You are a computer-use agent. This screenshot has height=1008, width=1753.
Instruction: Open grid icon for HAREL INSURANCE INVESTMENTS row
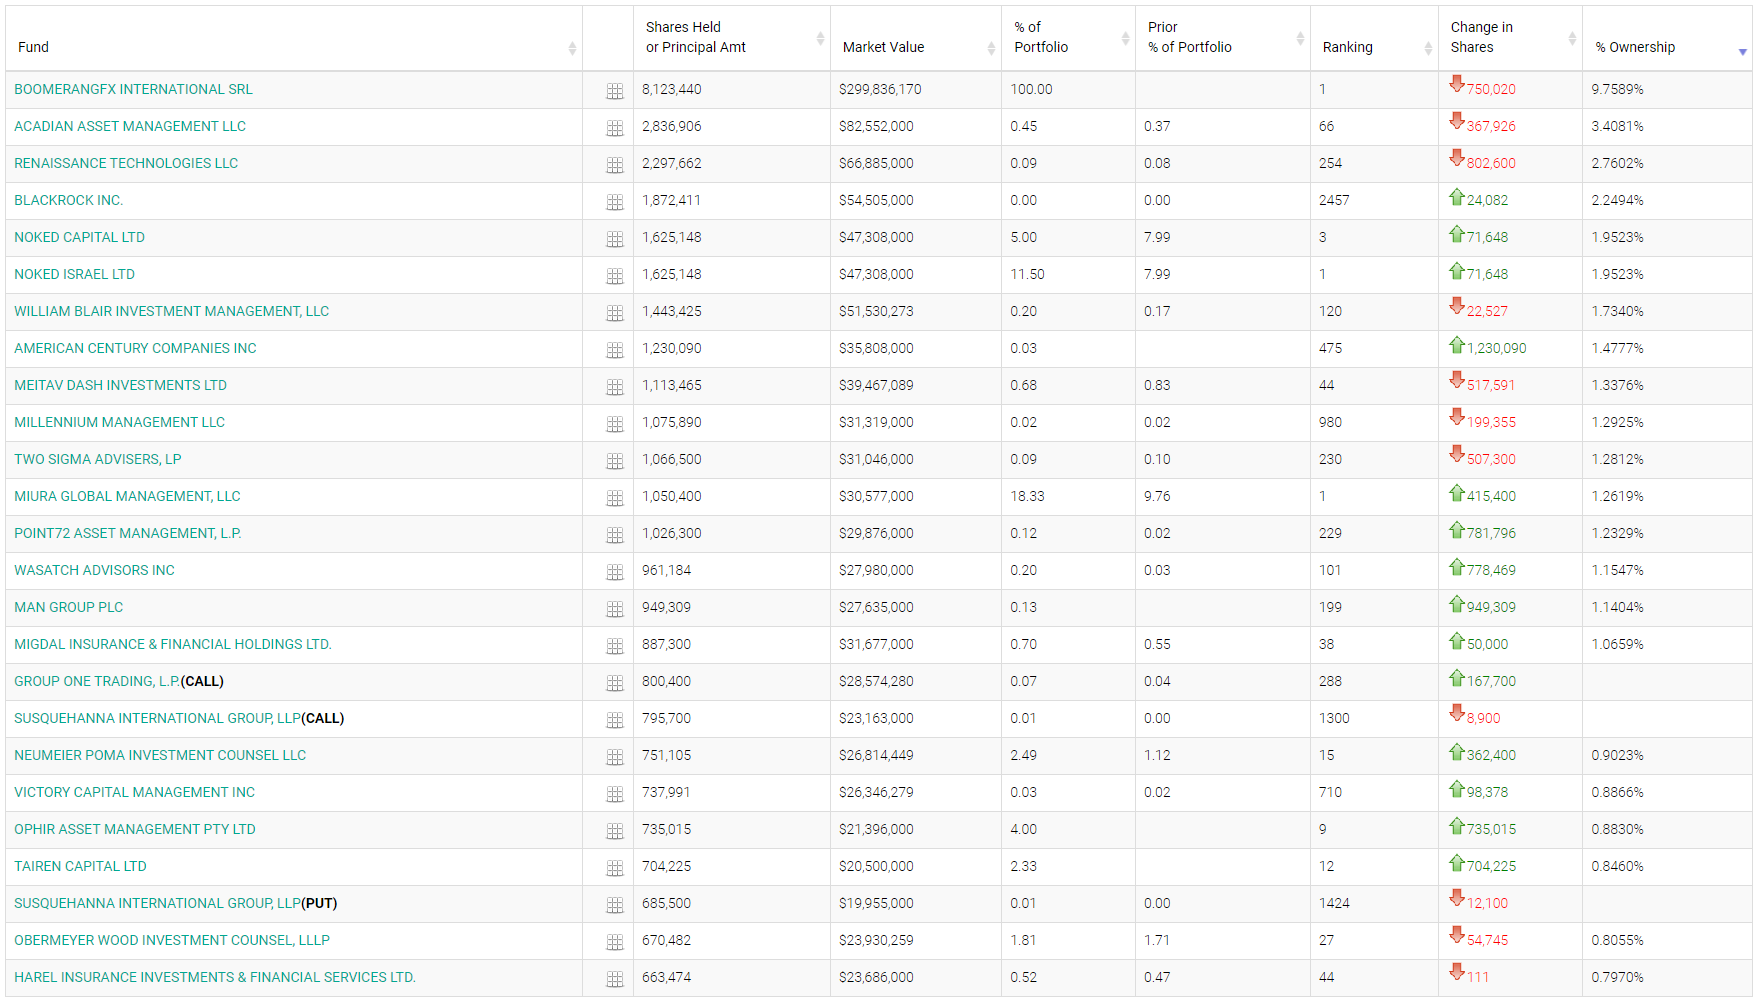coord(615,979)
